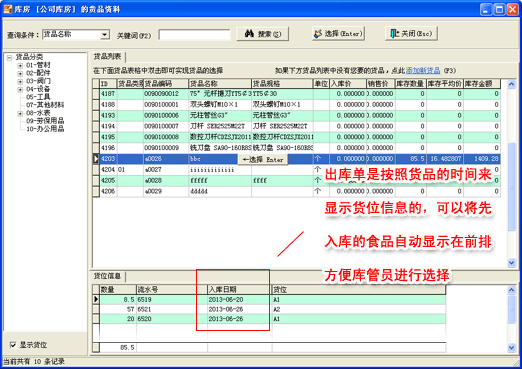Expand the 01-管材 tree node
The width and height of the screenshot is (522, 369).
[x=20, y=65]
